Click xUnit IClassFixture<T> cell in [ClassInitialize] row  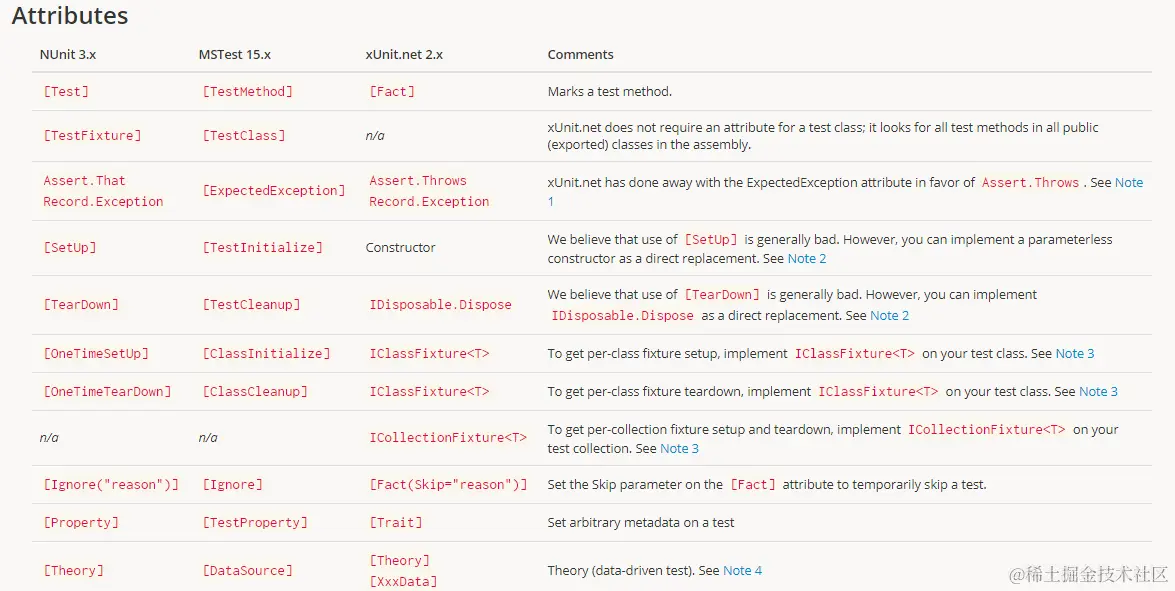click(429, 354)
